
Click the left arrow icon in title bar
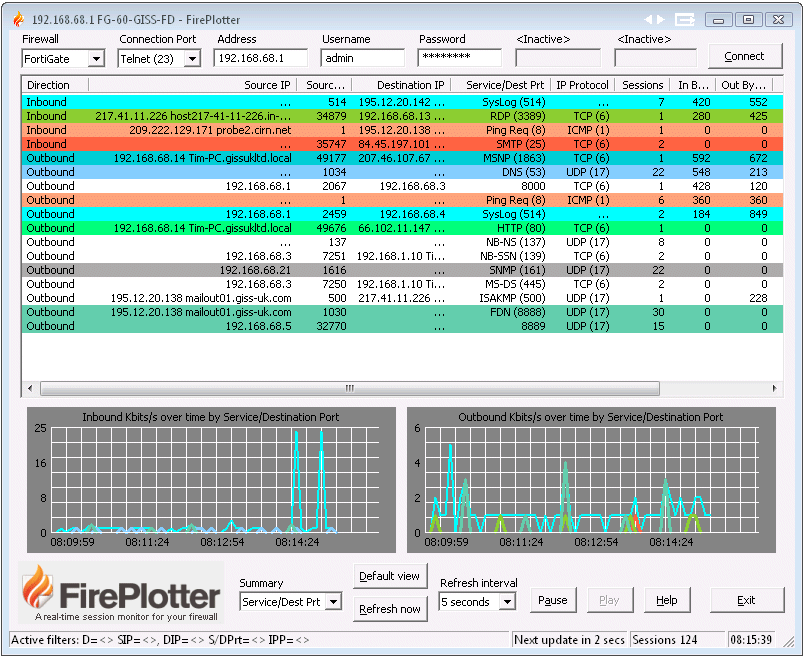648,19
